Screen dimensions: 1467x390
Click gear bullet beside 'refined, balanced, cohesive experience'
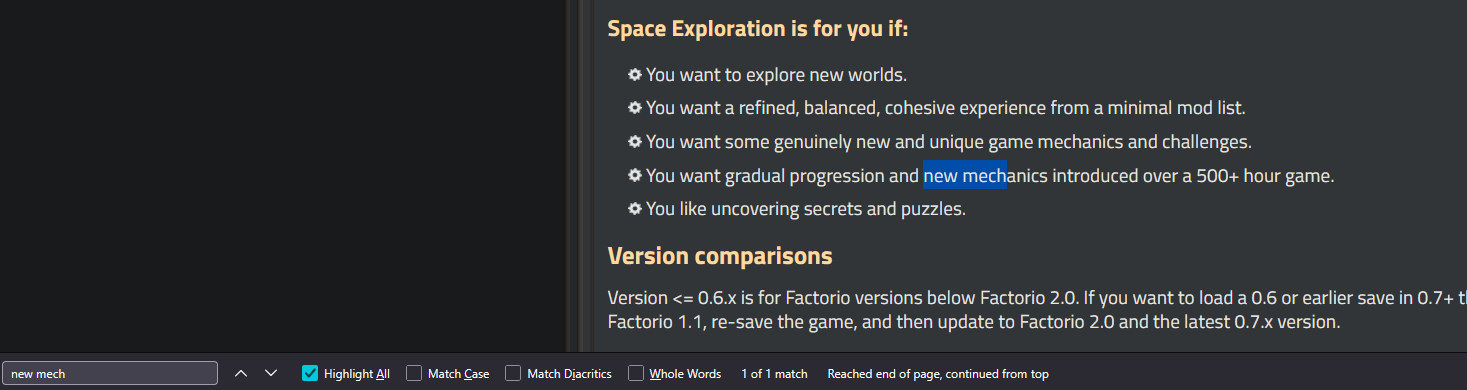[634, 108]
